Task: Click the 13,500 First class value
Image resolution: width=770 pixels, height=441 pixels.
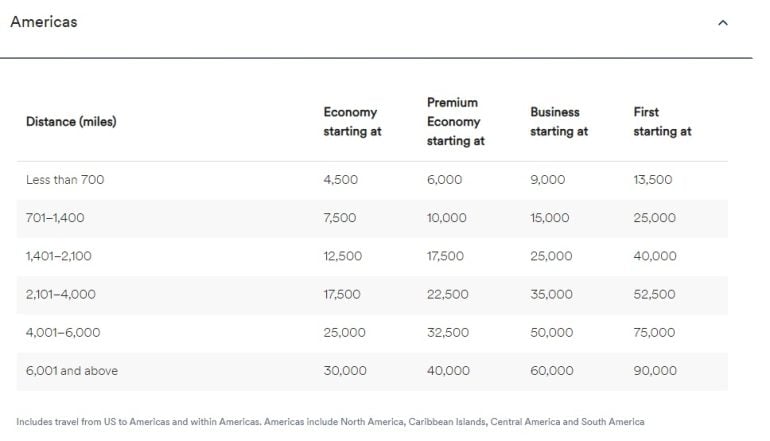Action: pyautogui.click(x=653, y=180)
